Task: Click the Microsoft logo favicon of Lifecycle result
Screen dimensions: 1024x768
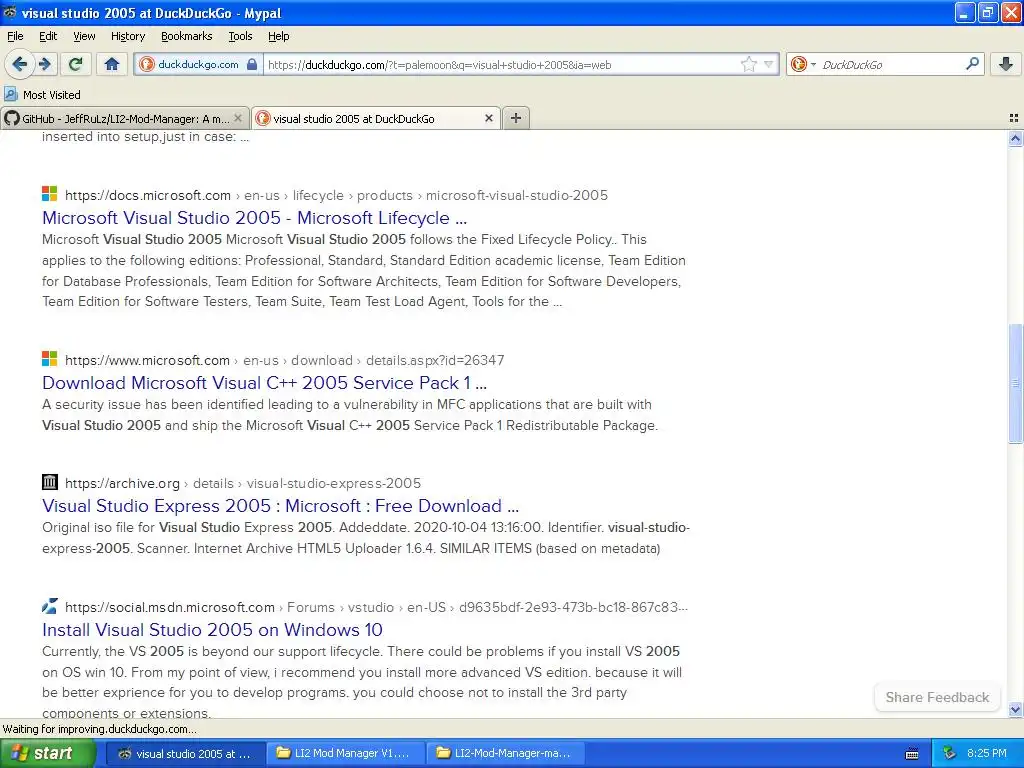Action: click(50, 194)
